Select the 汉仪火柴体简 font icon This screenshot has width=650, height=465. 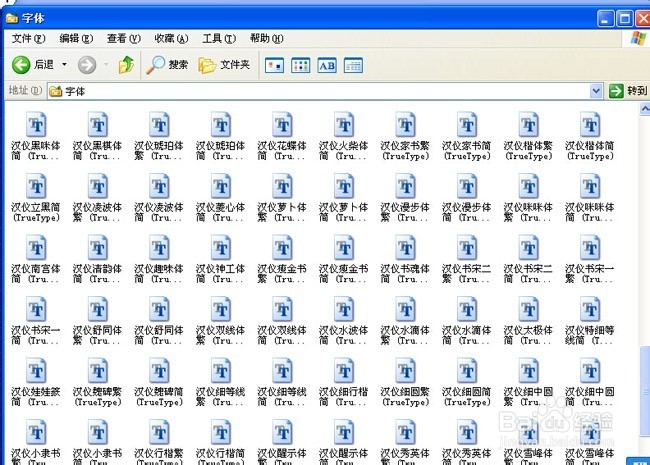344,124
